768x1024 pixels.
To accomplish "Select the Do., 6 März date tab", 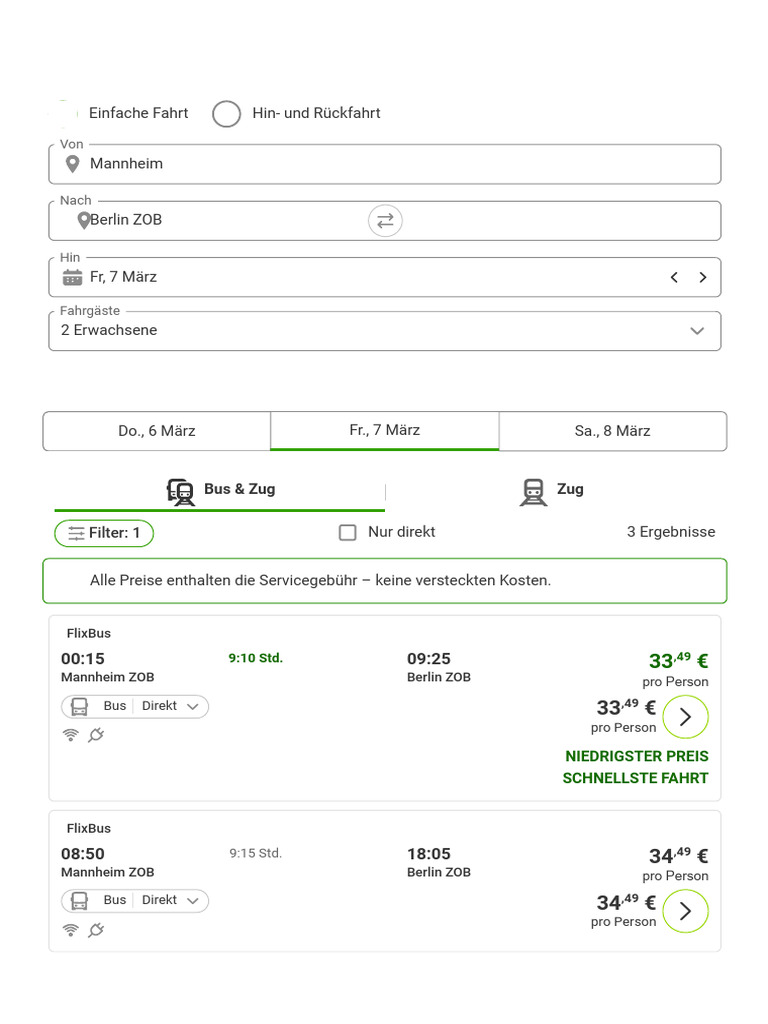I will (x=157, y=431).
